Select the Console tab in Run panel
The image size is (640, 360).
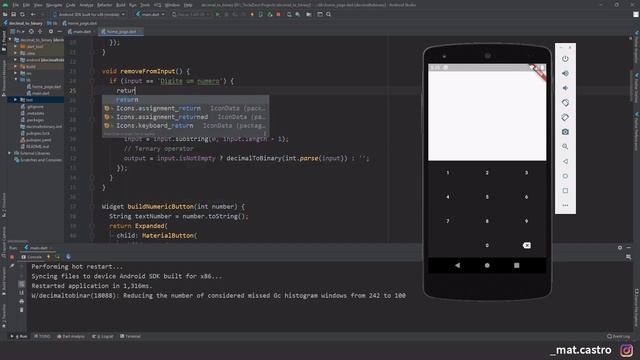click(x=32, y=257)
